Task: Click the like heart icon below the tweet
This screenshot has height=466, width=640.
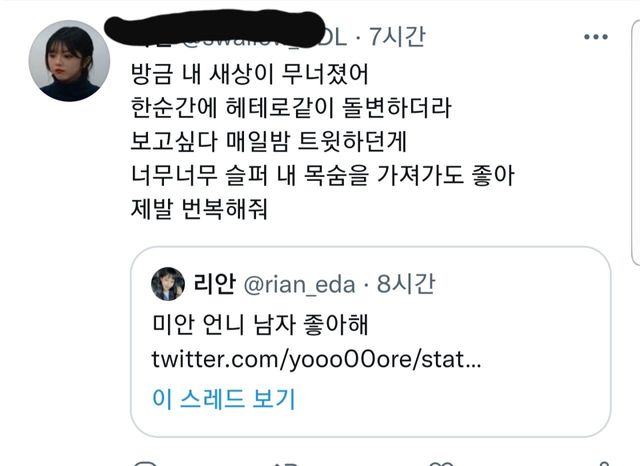Action: tap(442, 464)
